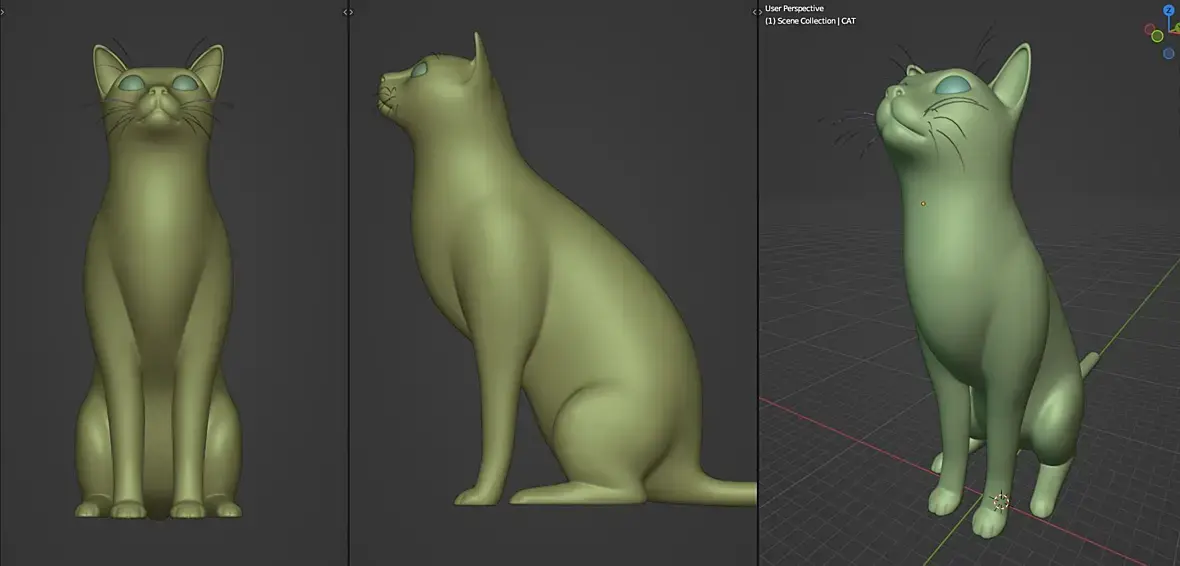Click the yellow-green Y axis gizmo circle
Image resolution: width=1180 pixels, height=566 pixels.
(x=1157, y=36)
